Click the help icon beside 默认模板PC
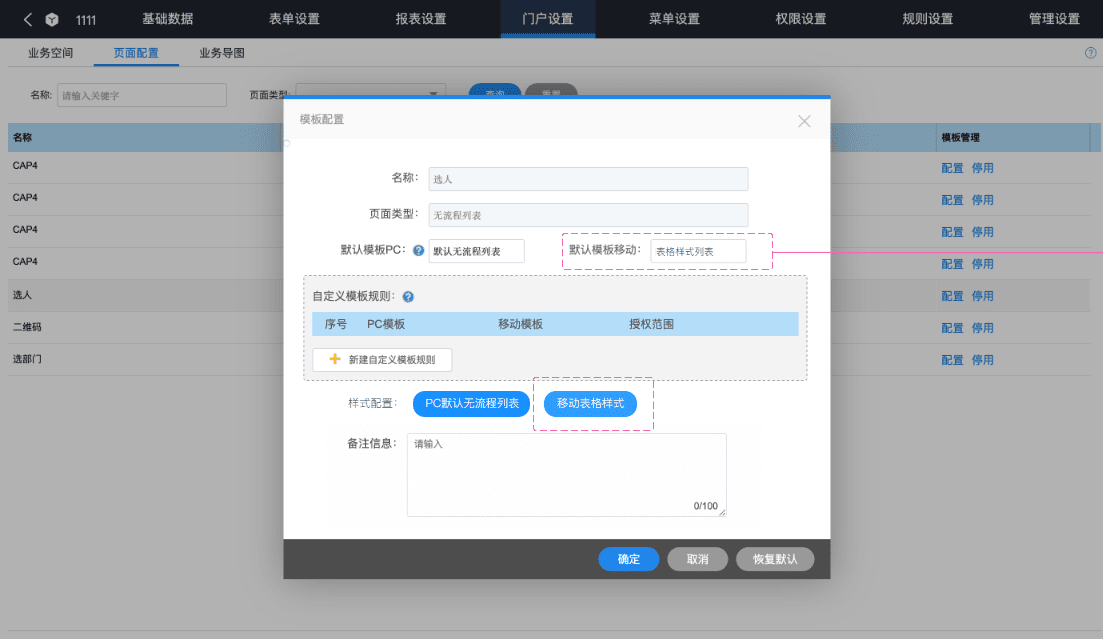Viewport: 1103px width, 639px height. pos(419,251)
